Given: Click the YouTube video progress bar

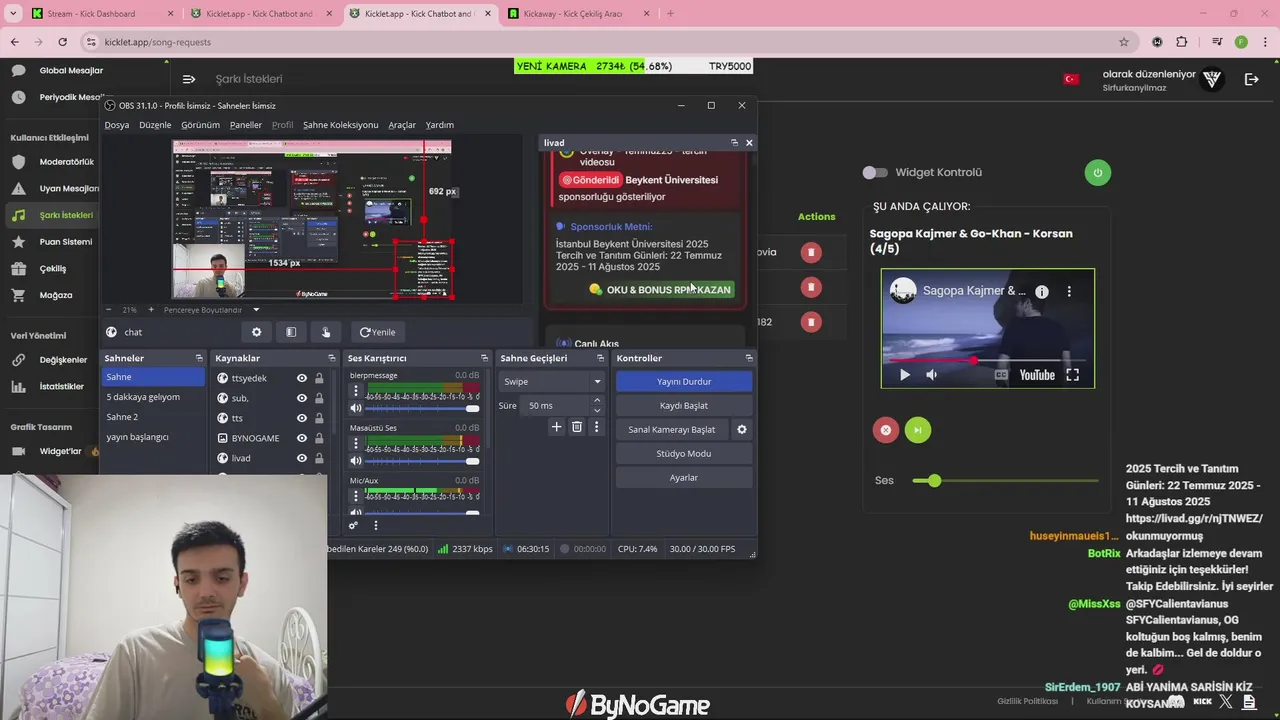Looking at the screenshot, I should pyautogui.click(x=988, y=360).
